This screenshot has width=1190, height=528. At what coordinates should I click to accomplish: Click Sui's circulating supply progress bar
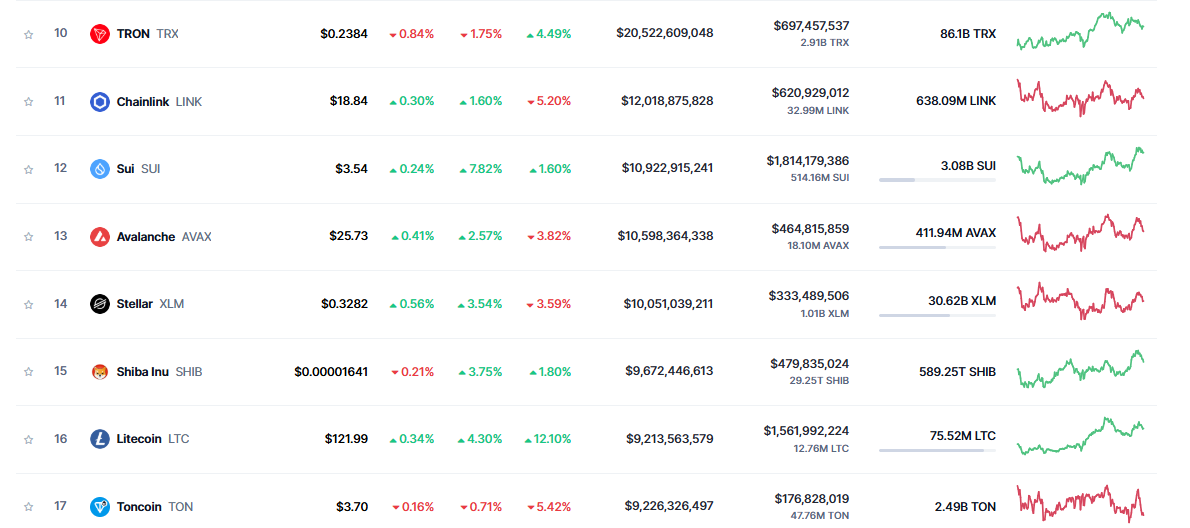[x=937, y=180]
